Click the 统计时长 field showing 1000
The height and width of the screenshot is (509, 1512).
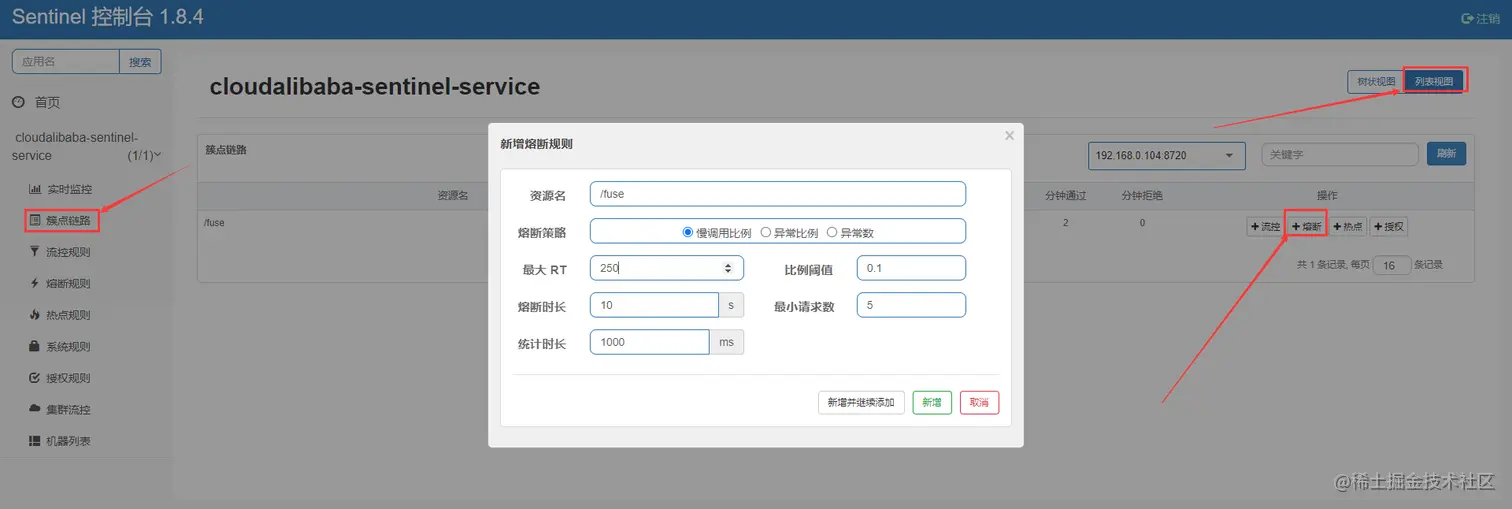click(x=650, y=342)
